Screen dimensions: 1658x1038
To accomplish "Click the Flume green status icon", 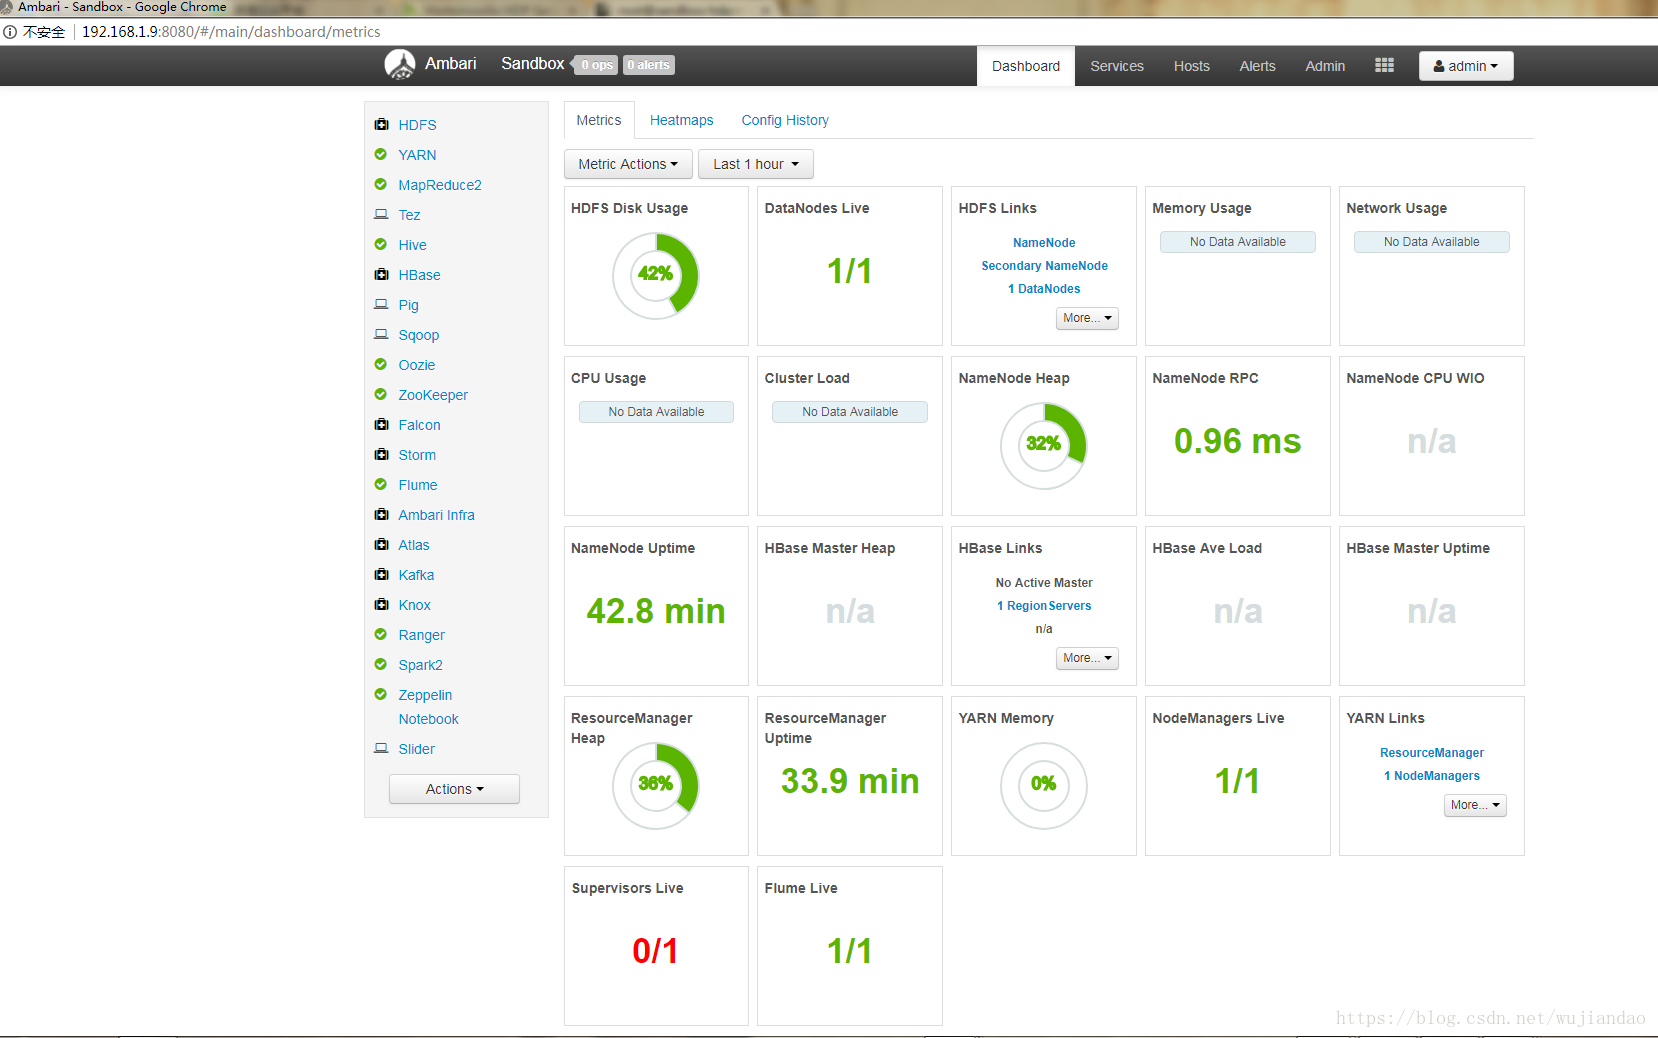I will 381,485.
